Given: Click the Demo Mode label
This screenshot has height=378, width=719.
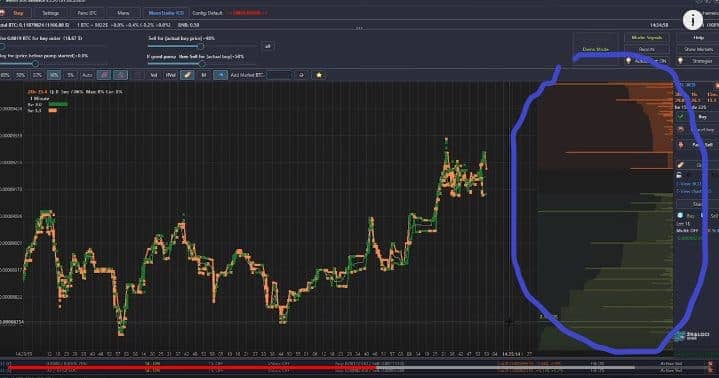Looking at the screenshot, I should [x=595, y=49].
